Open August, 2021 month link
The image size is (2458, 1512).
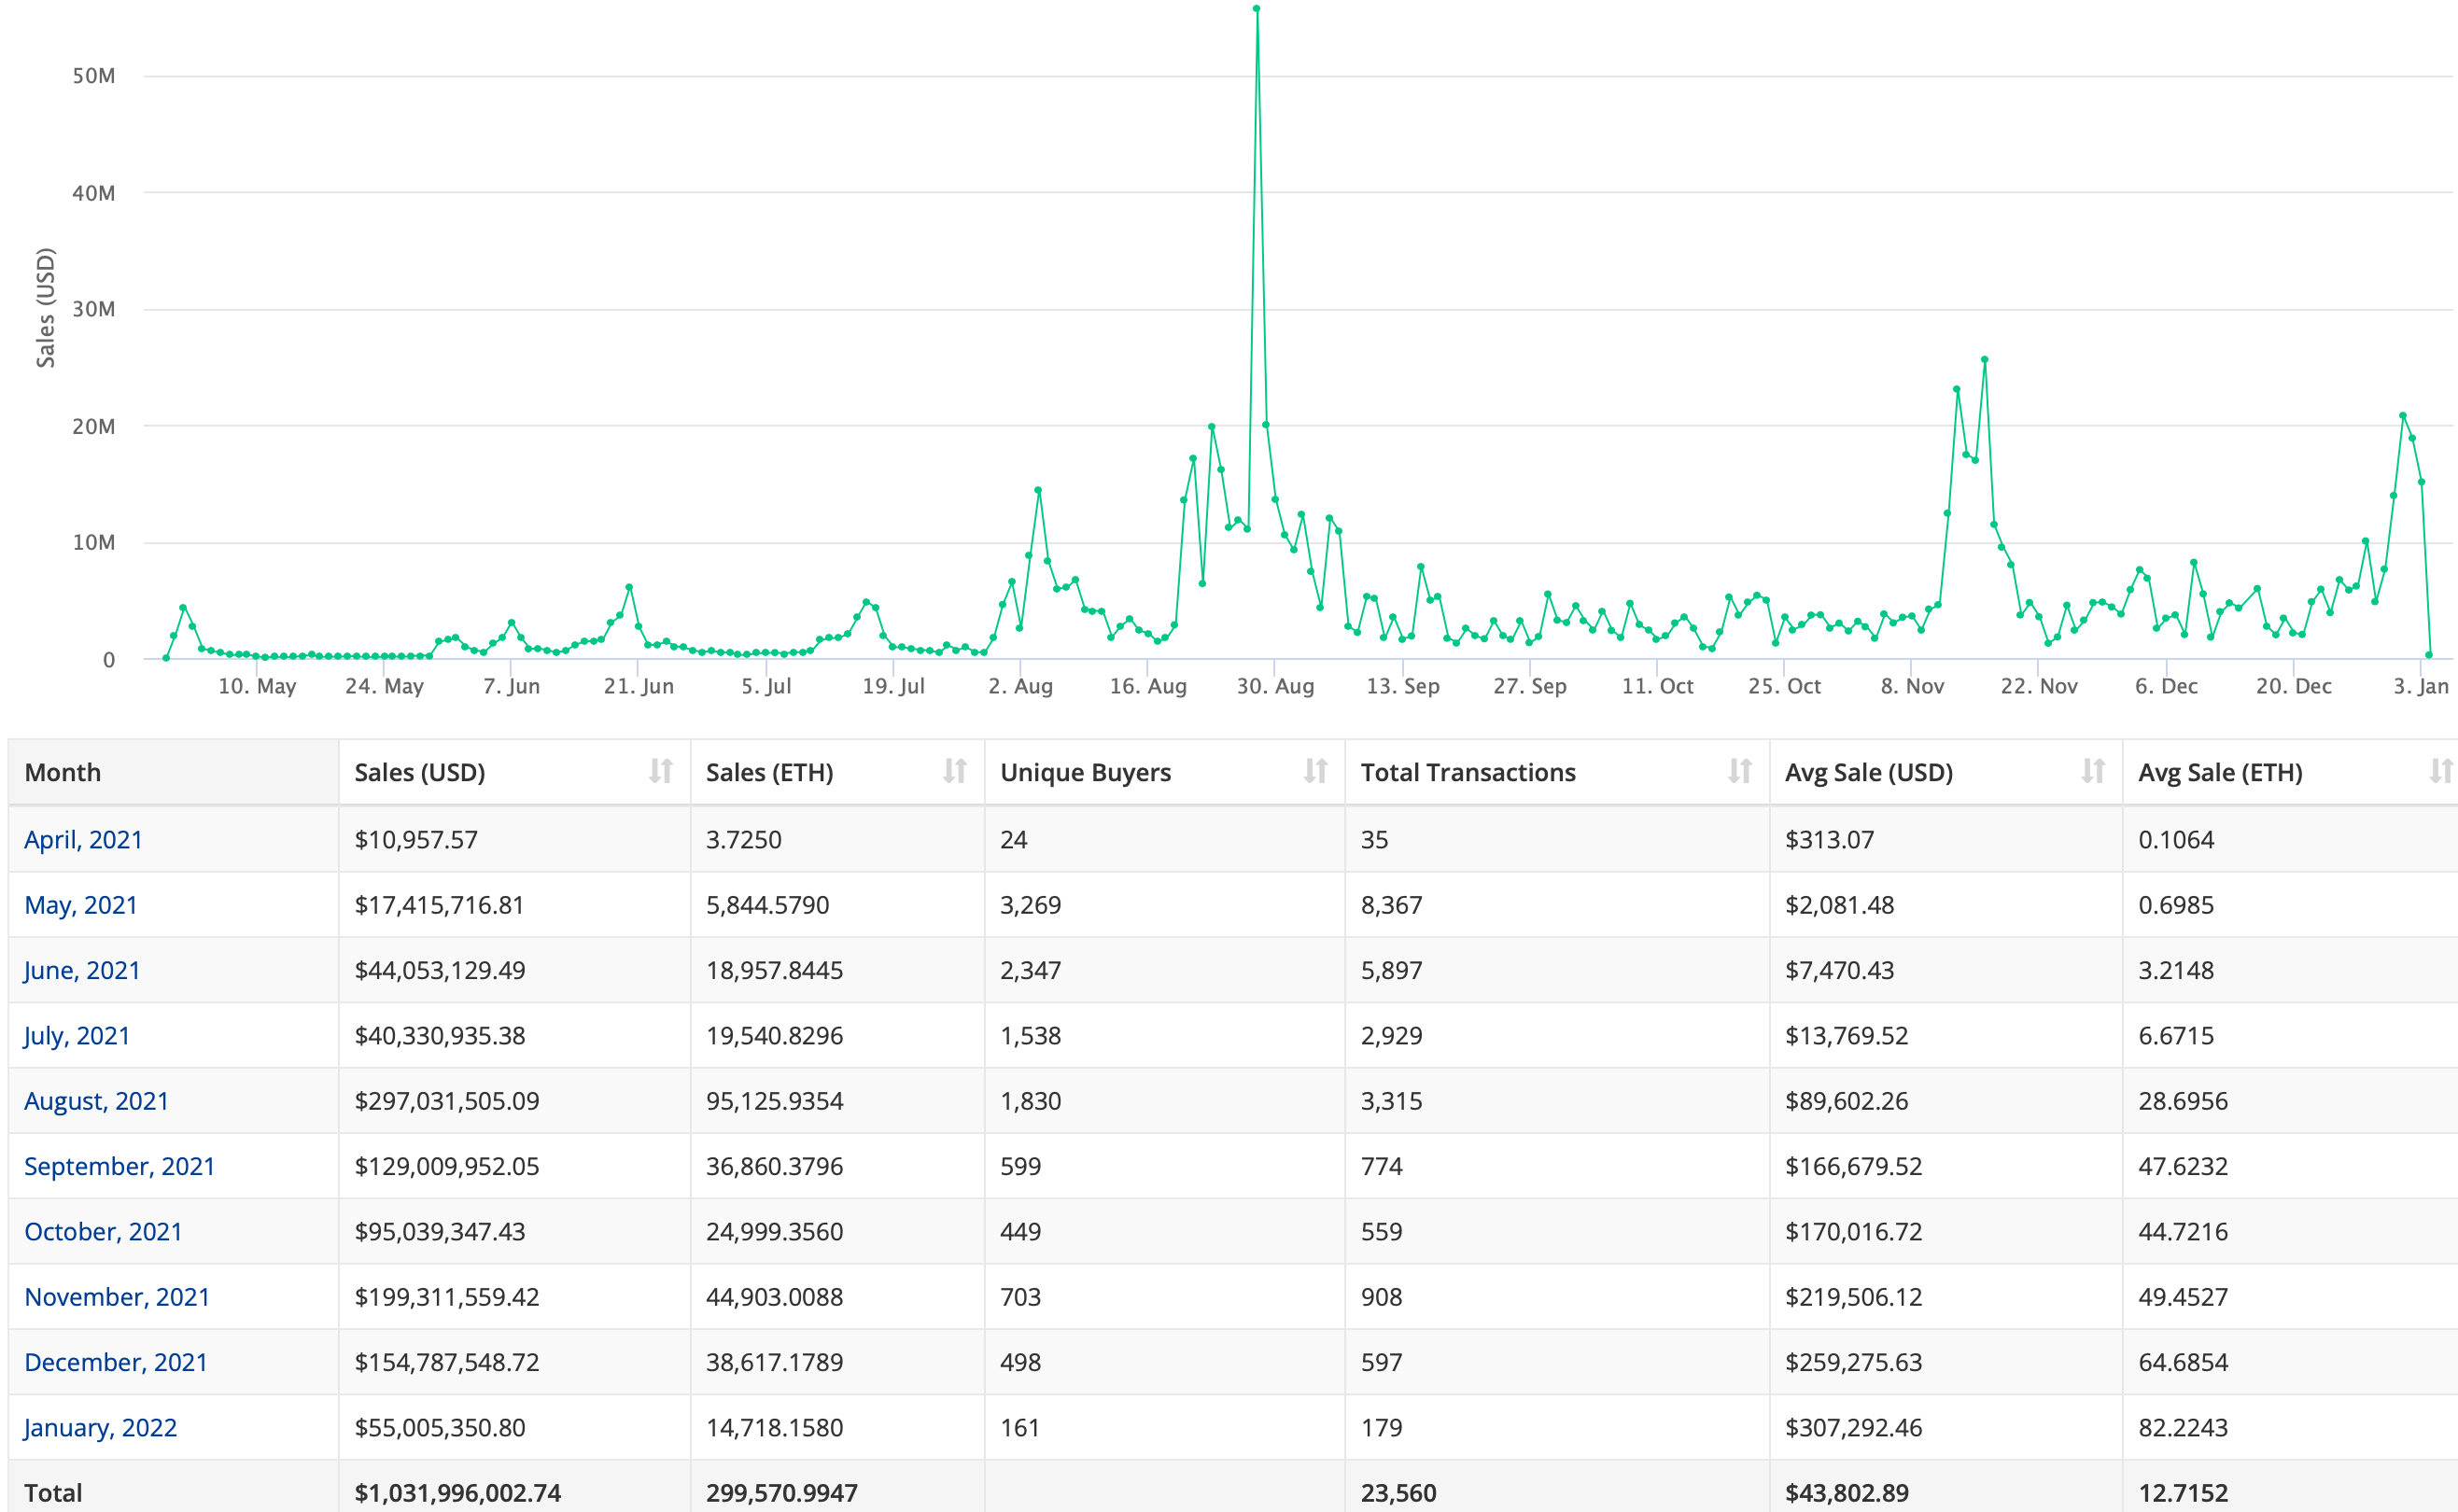pos(96,1101)
